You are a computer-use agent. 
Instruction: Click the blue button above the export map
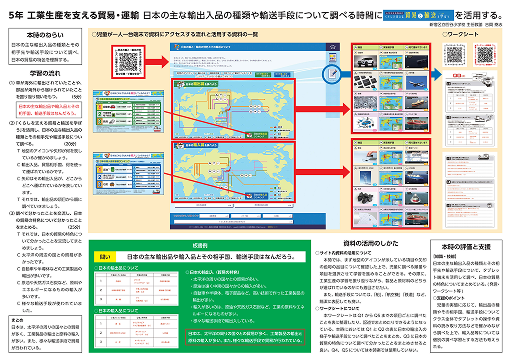[x=282, y=74]
